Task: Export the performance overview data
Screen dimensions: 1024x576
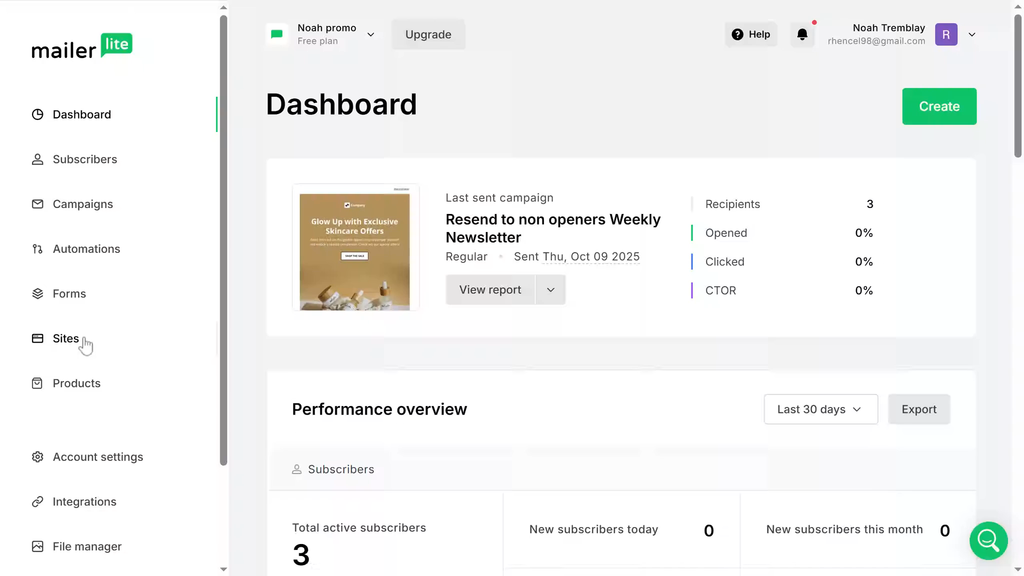Action: tap(918, 409)
